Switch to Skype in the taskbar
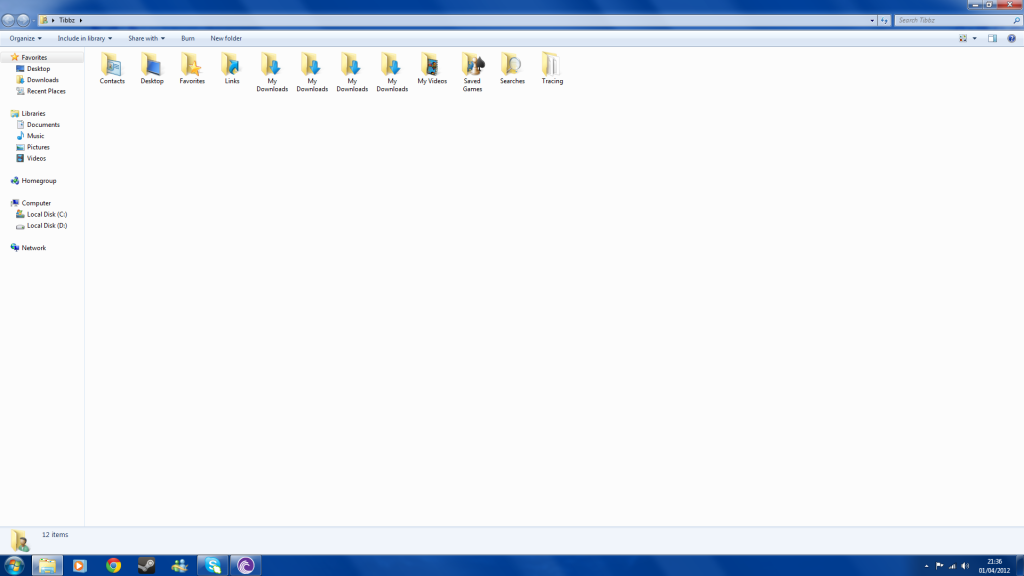1024x576 pixels. 213,566
